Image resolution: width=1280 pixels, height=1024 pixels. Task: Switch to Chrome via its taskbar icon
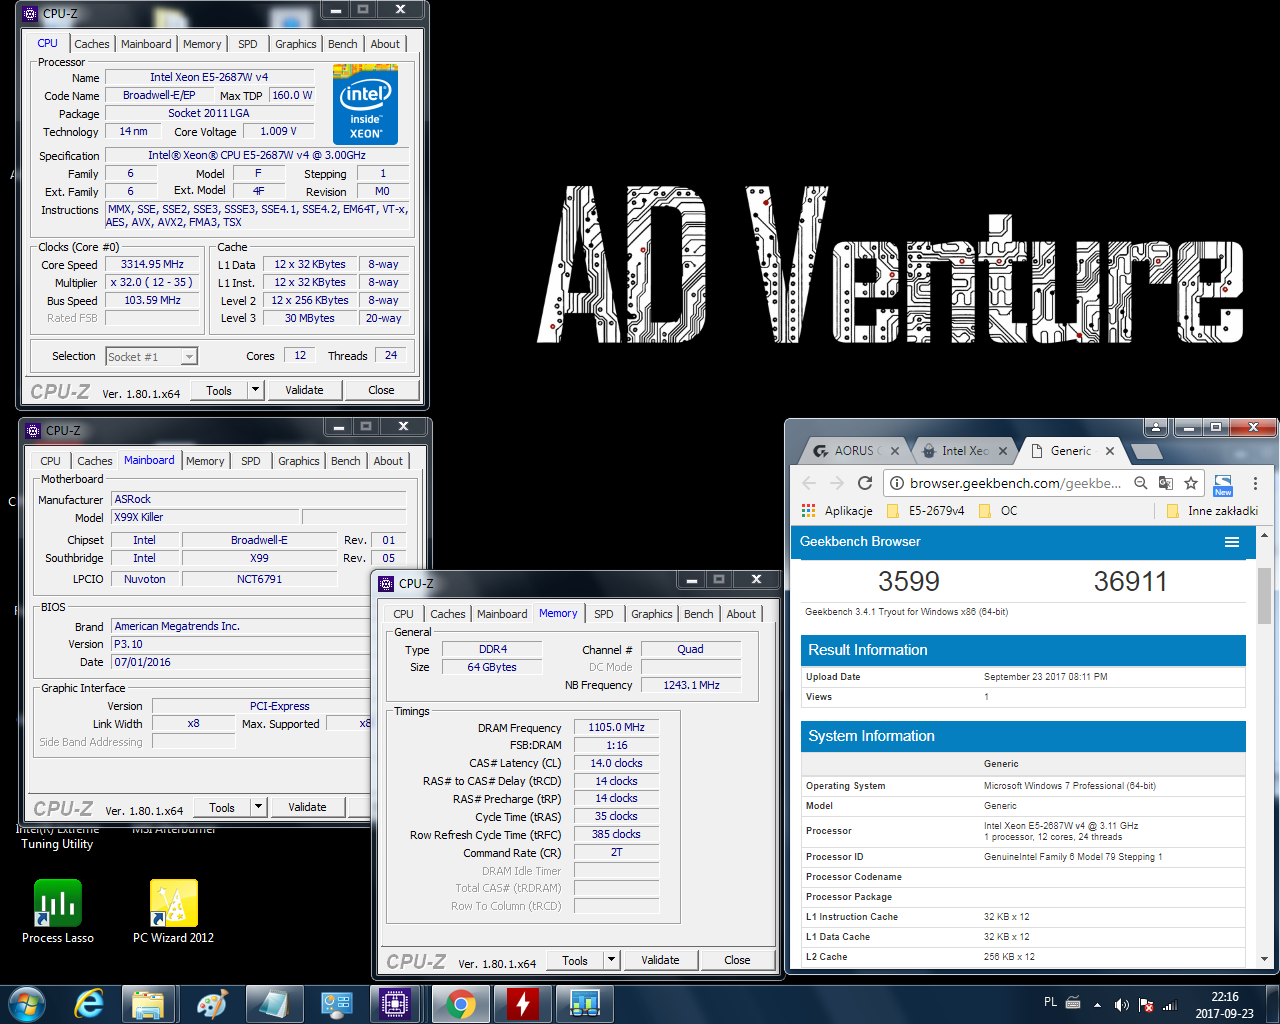point(460,1003)
